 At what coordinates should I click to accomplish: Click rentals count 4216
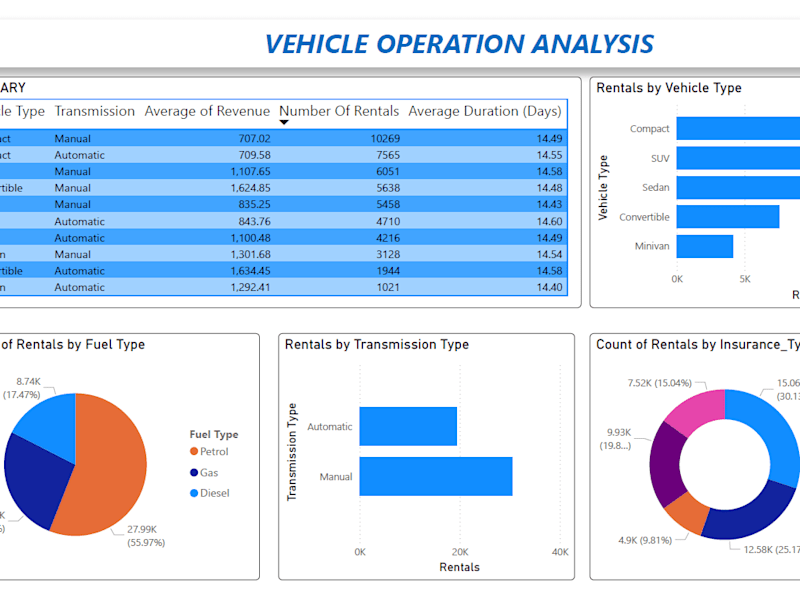pyautogui.click(x=388, y=238)
